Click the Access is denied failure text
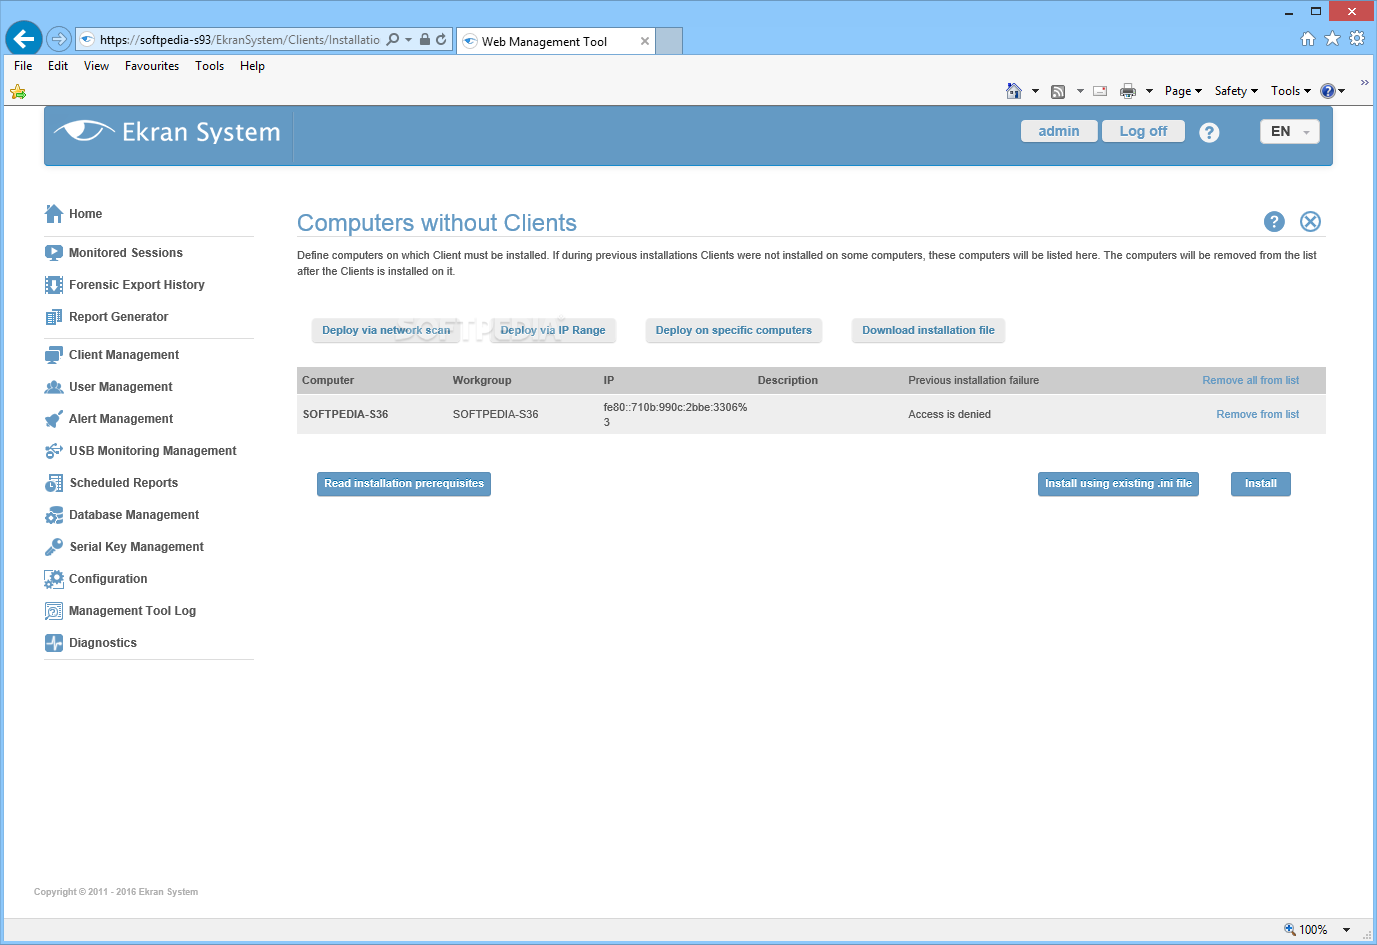Image resolution: width=1377 pixels, height=945 pixels. coord(949,414)
